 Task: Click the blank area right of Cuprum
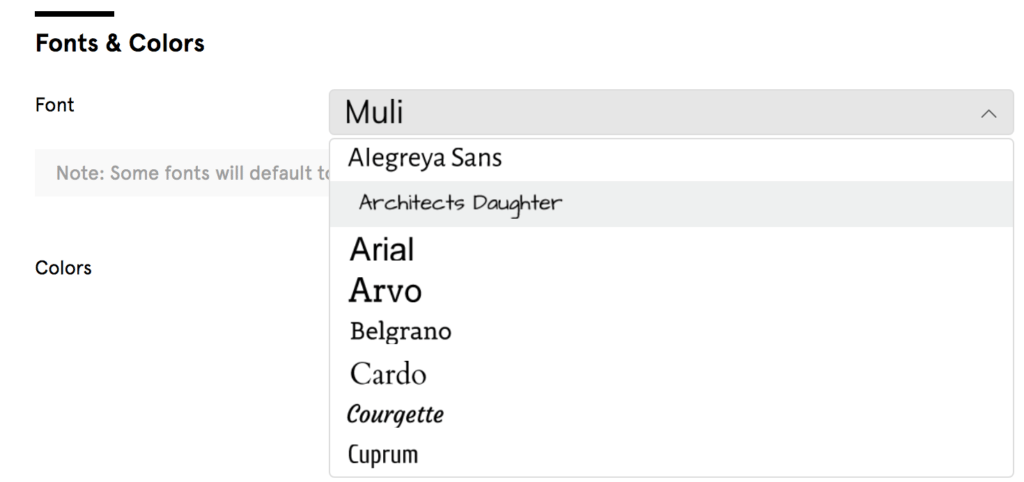pos(715,455)
